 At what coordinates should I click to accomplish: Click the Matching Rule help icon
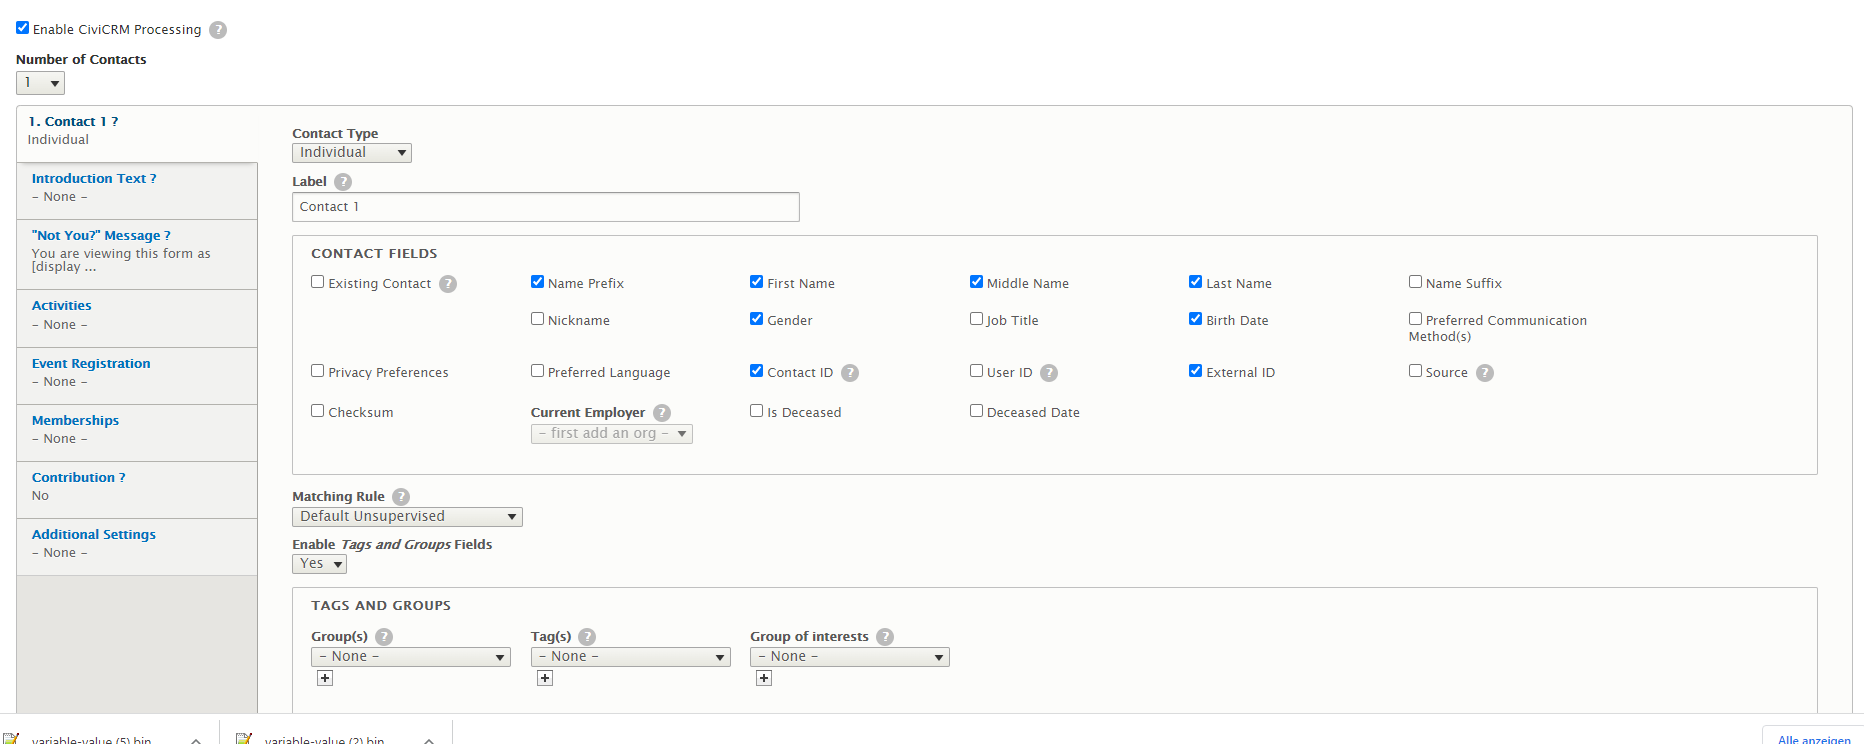click(401, 497)
